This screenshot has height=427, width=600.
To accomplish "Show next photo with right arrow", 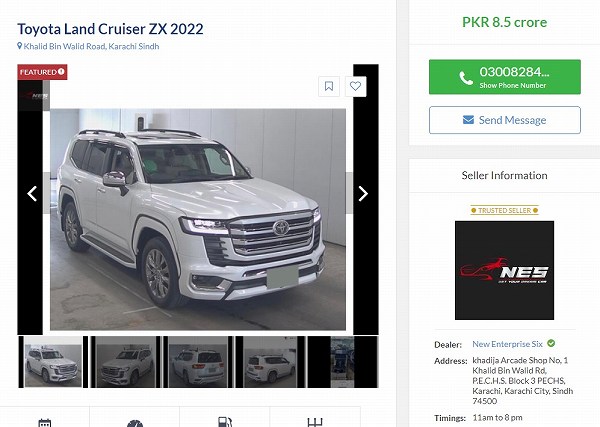I will point(363,194).
